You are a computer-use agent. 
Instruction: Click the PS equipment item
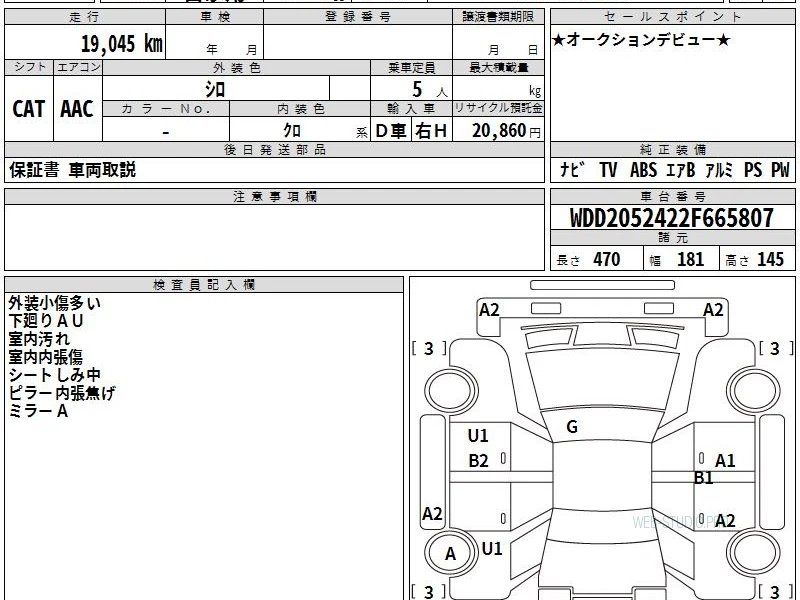(753, 170)
